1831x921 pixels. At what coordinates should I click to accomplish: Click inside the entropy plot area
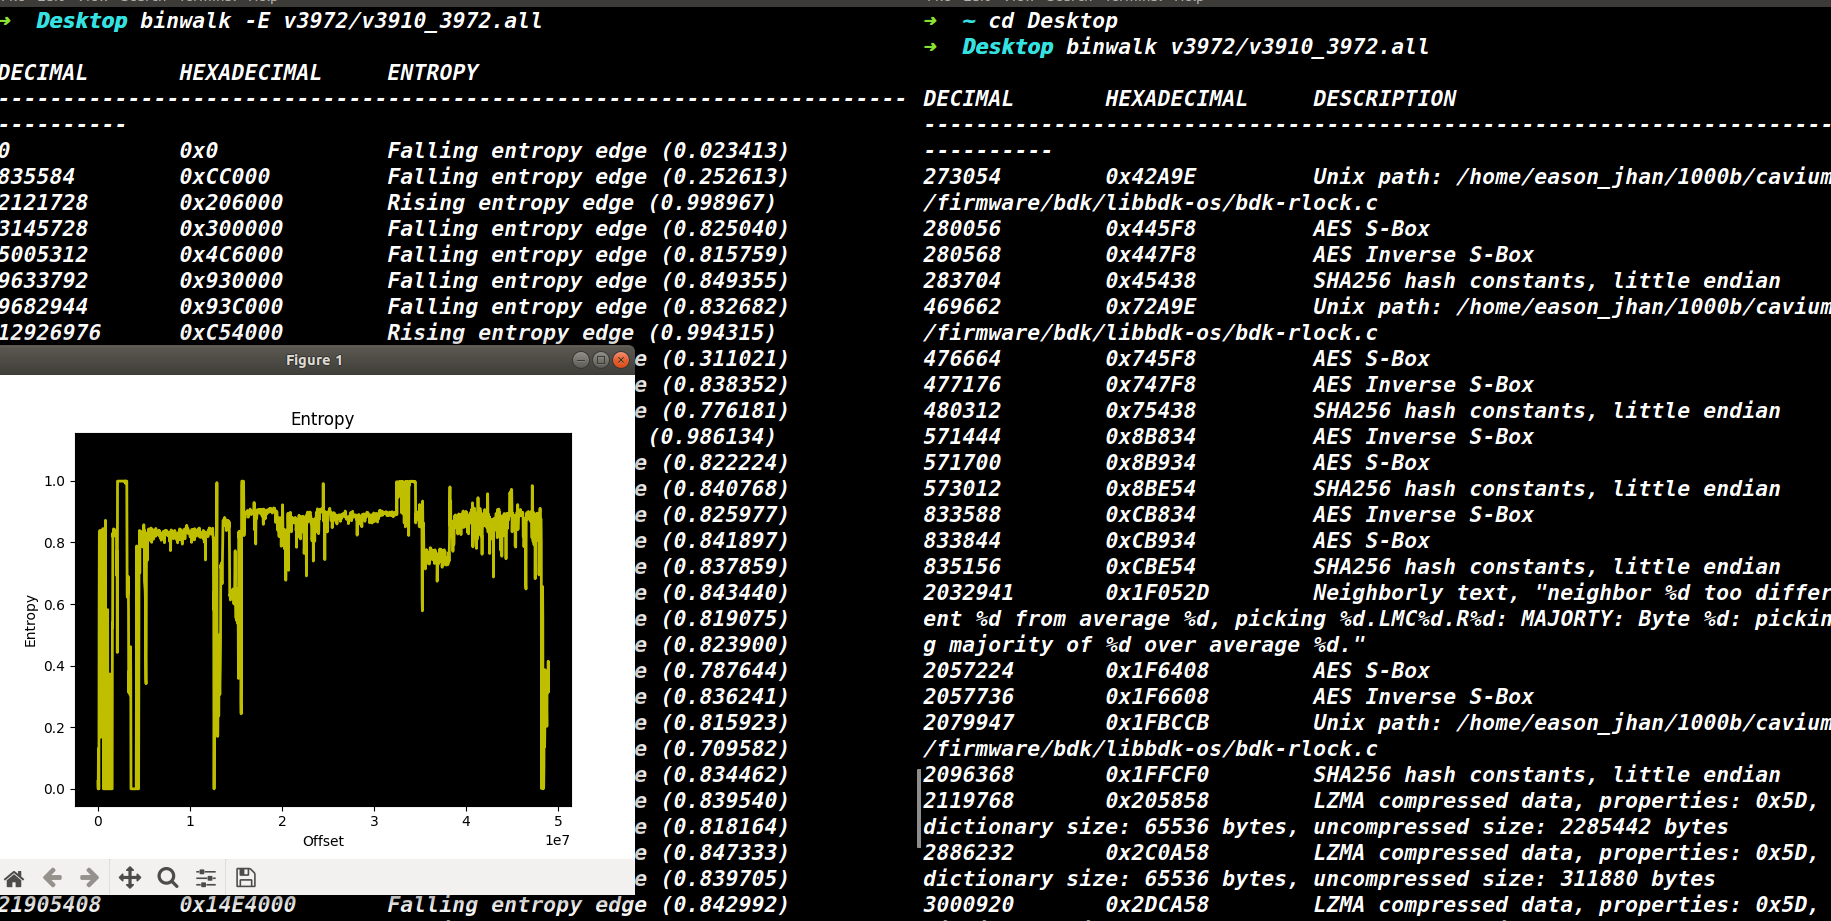[x=323, y=620]
